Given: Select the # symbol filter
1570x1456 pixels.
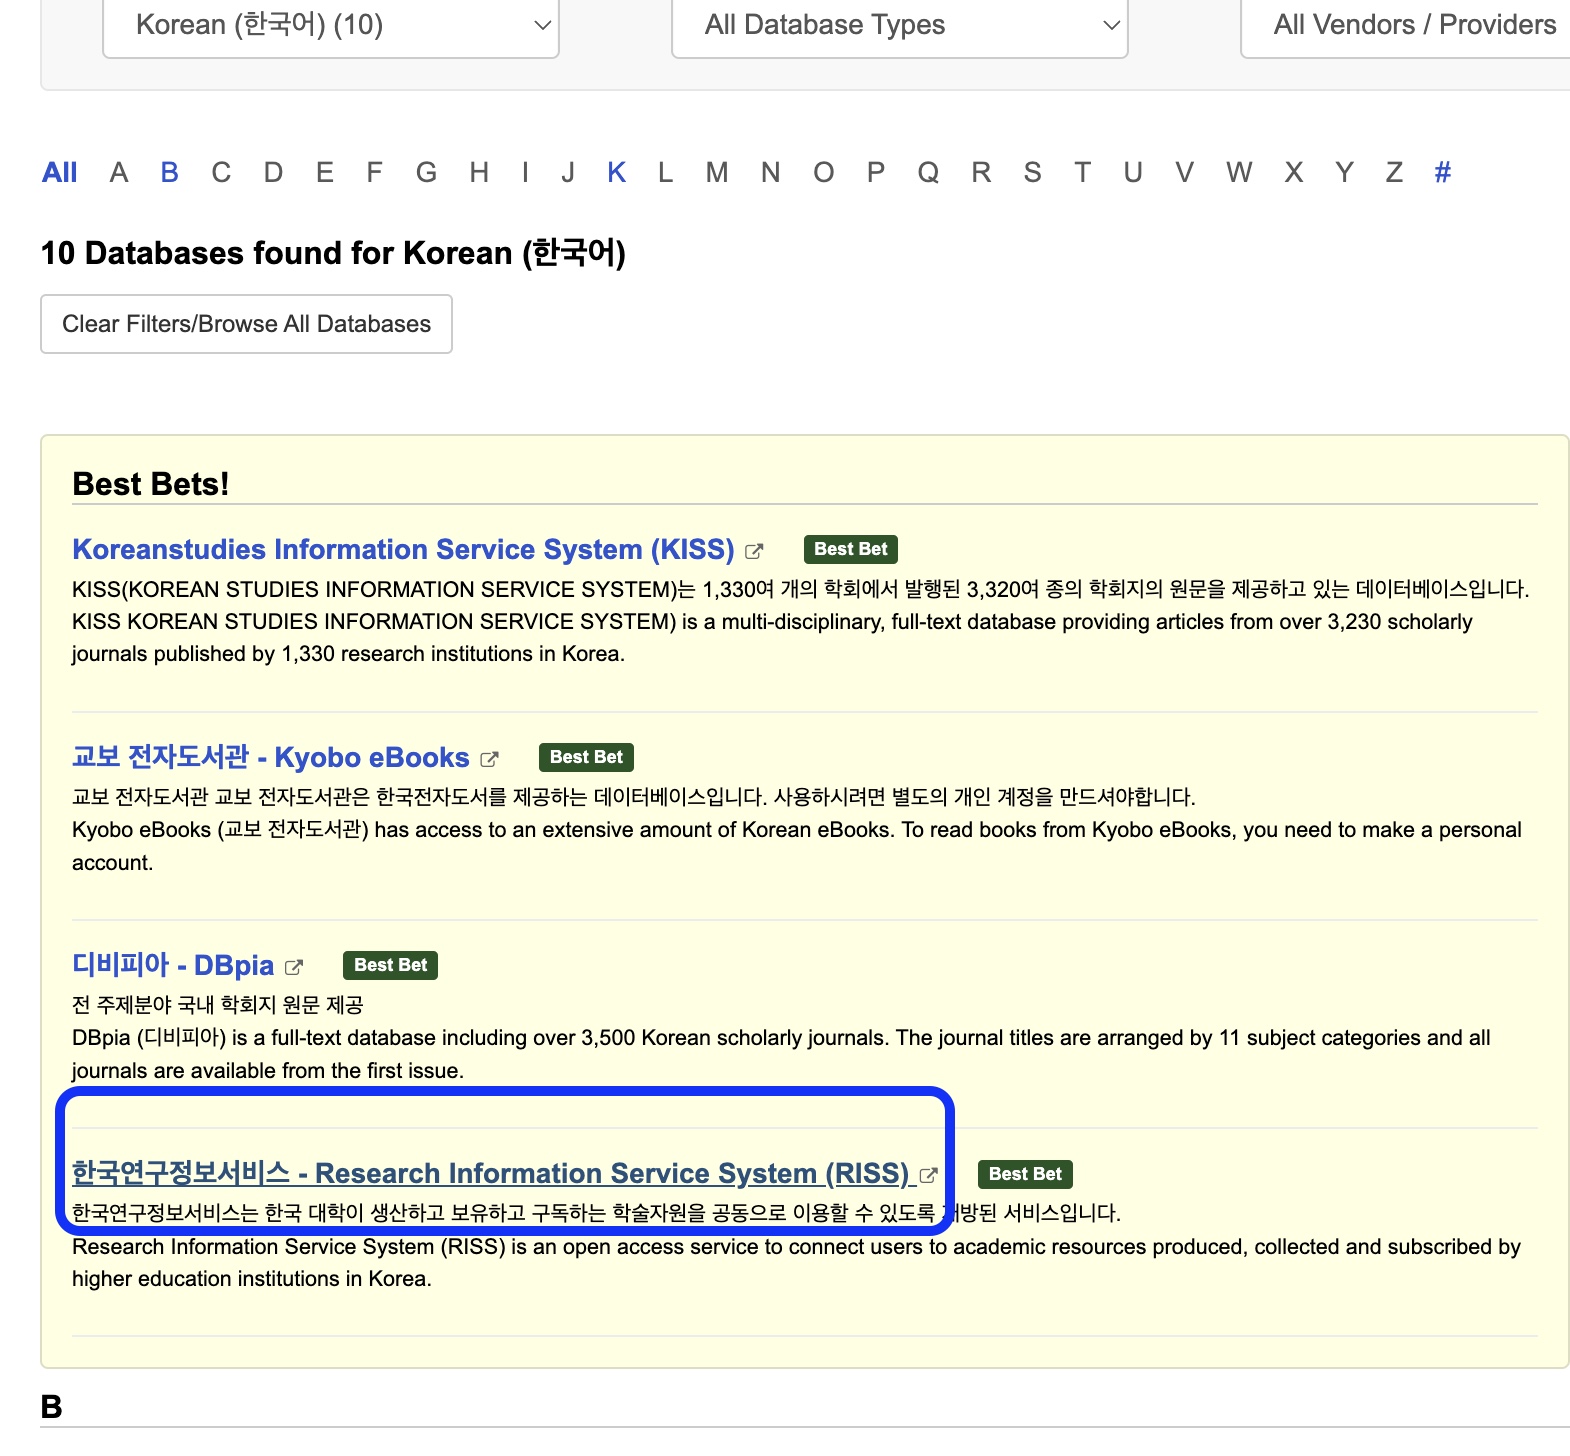Looking at the screenshot, I should point(1442,173).
